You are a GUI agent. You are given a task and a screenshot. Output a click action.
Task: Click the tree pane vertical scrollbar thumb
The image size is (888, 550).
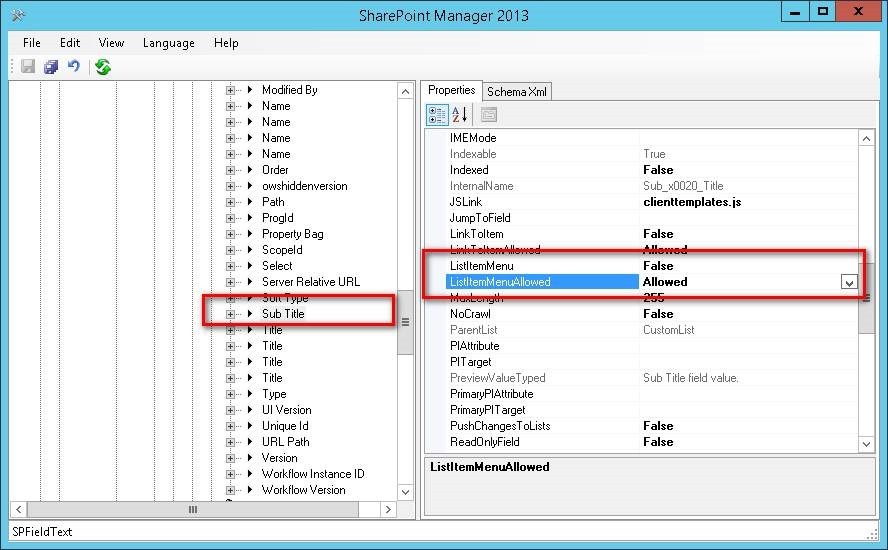coord(405,322)
